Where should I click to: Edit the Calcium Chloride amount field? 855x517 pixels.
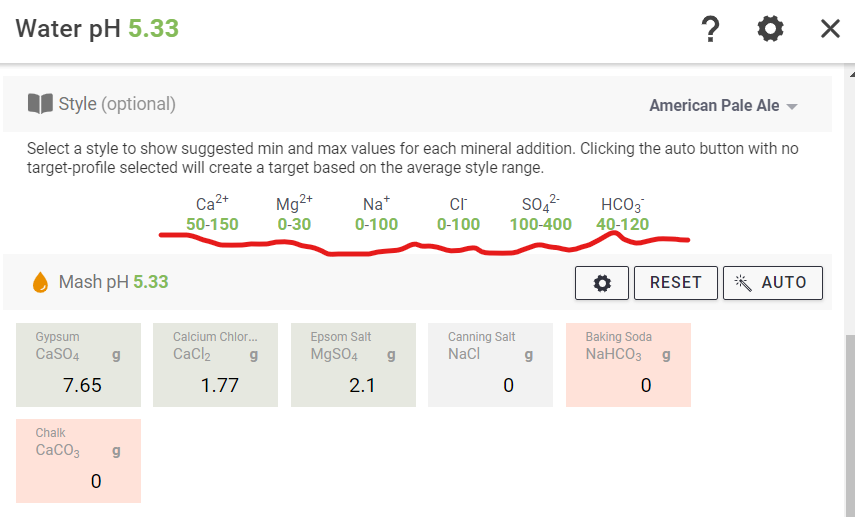[x=219, y=385]
